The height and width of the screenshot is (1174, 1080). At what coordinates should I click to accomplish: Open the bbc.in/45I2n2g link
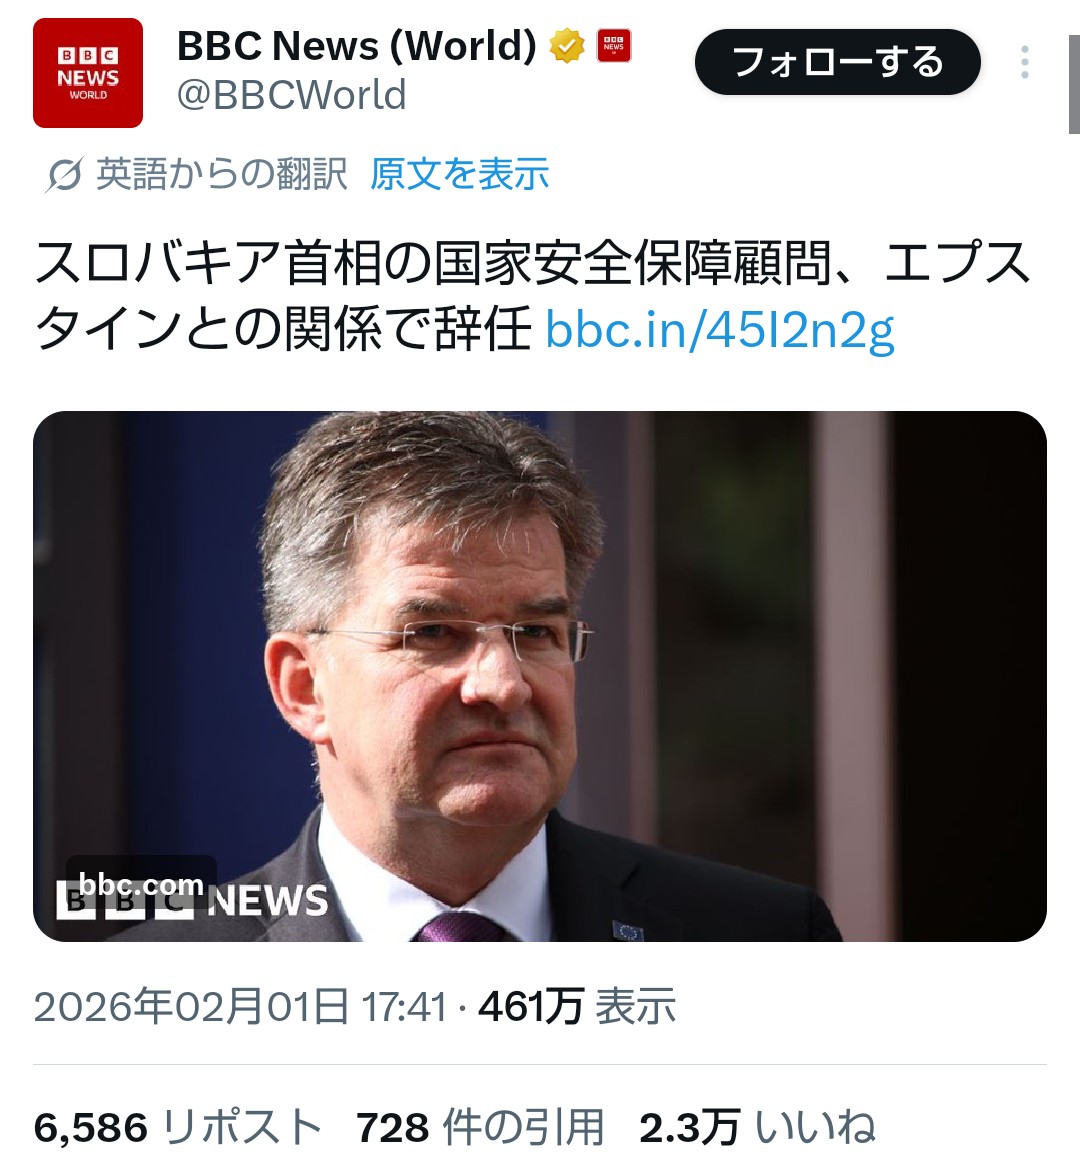pos(720,329)
